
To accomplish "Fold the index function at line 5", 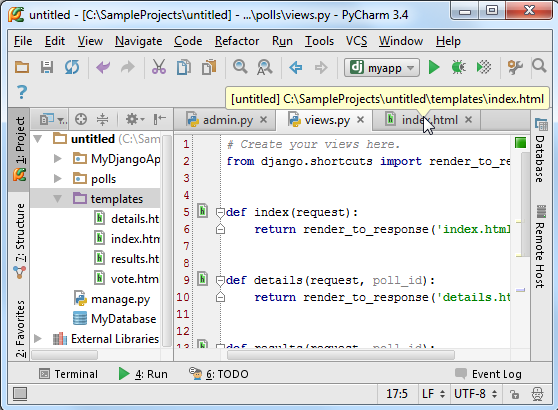I will (220, 212).
